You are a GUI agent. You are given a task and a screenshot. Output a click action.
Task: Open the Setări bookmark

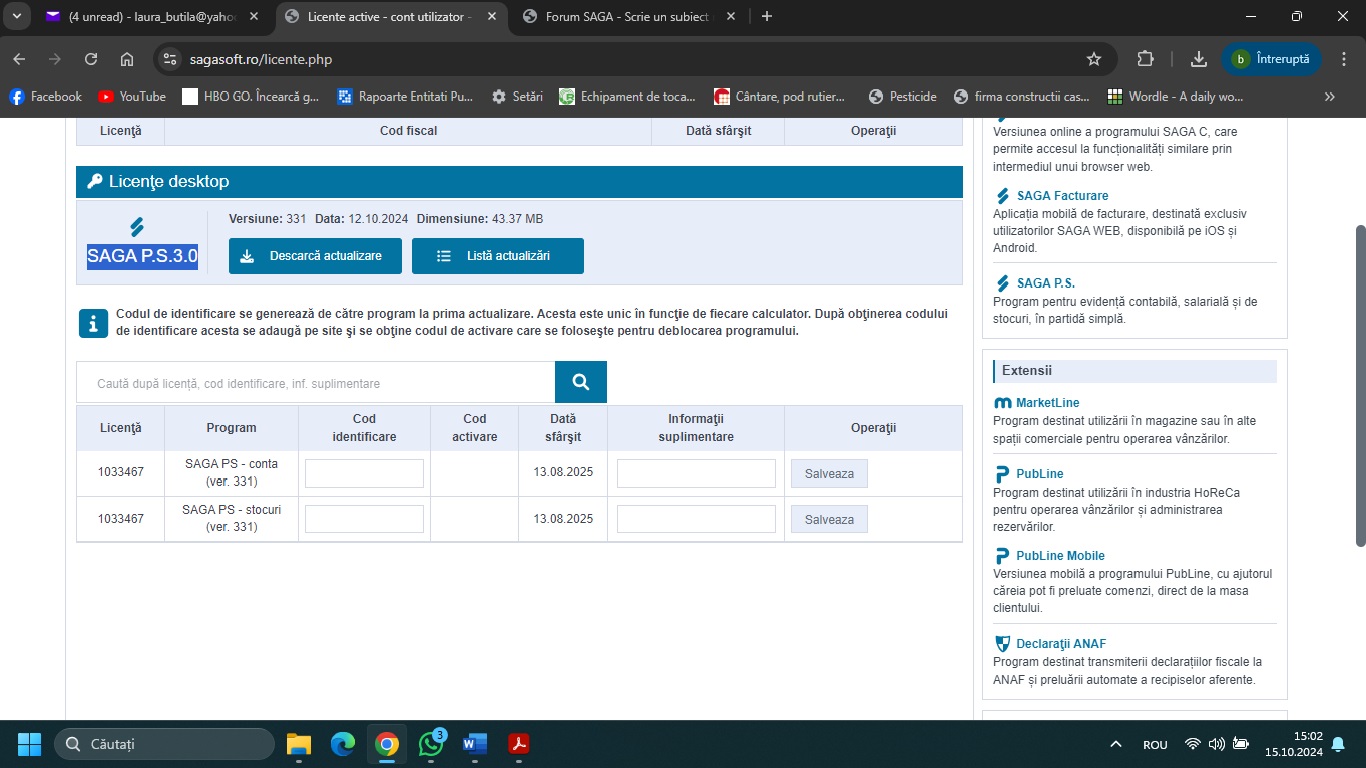tap(517, 97)
